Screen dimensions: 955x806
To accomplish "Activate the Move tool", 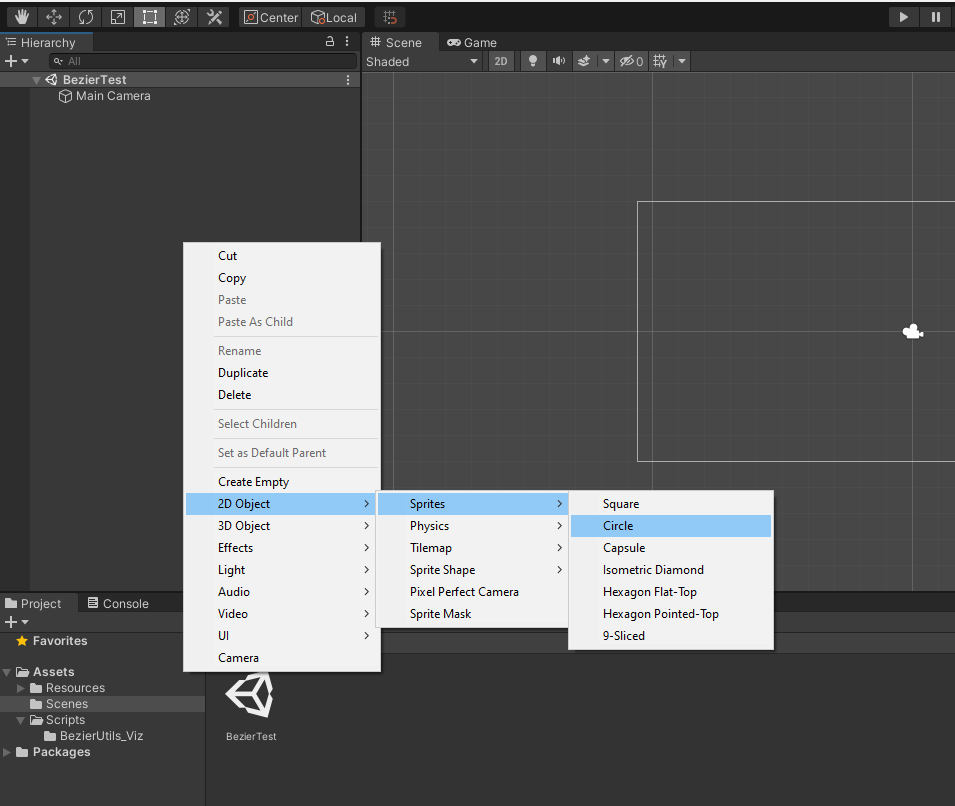I will pos(53,16).
